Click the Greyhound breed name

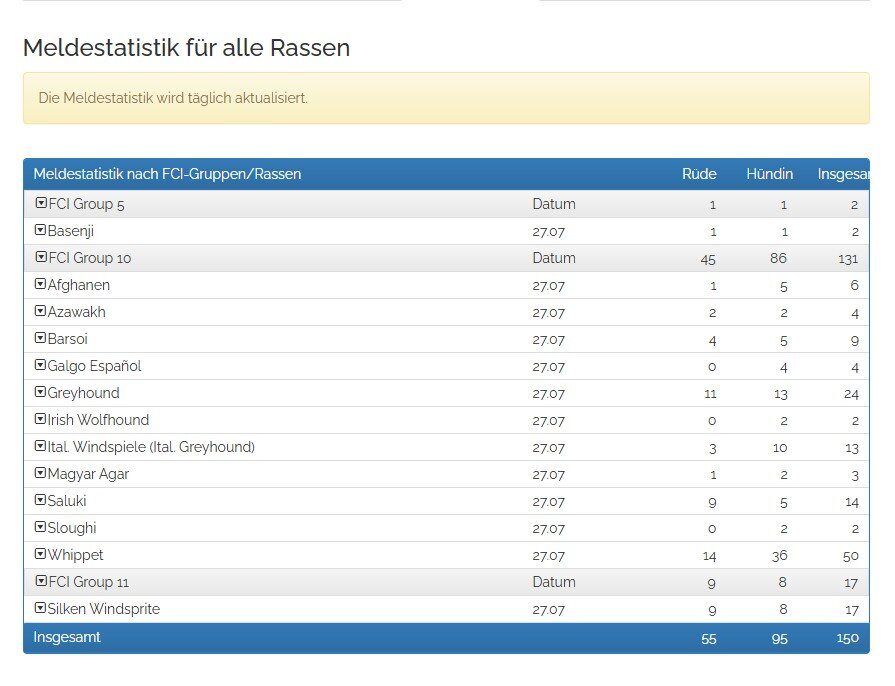pyautogui.click(x=83, y=393)
